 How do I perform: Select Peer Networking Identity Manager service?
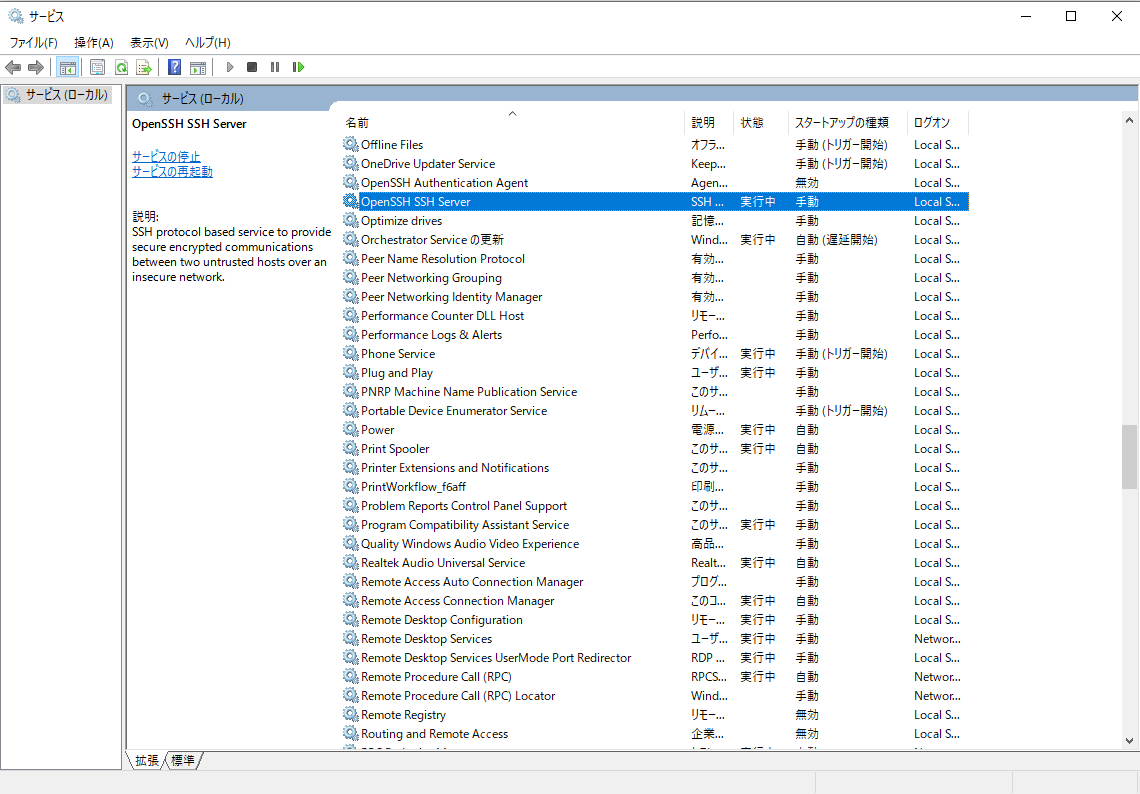655,297
